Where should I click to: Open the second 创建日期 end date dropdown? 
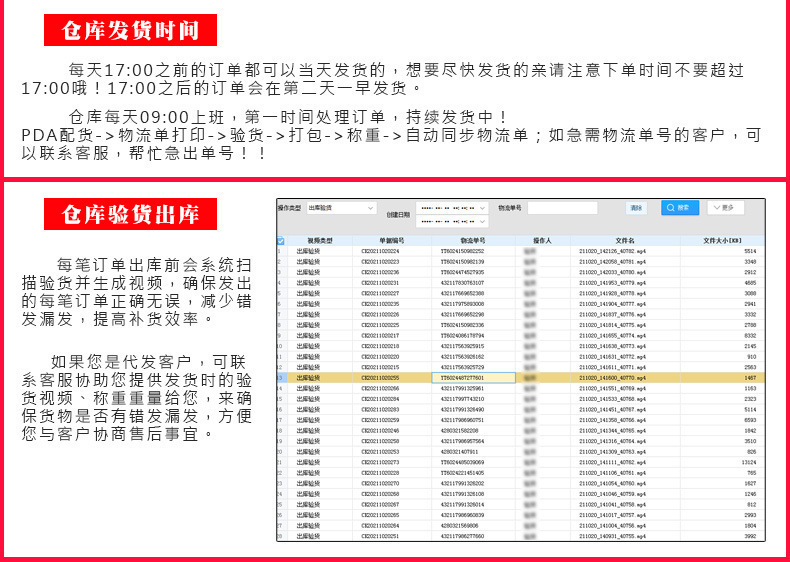(452, 221)
